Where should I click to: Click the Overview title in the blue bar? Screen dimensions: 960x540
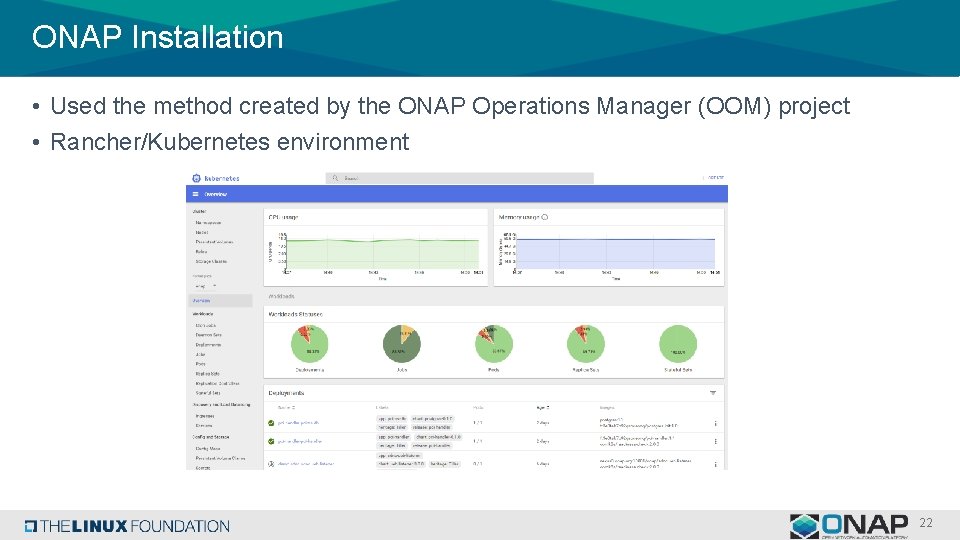point(216,194)
